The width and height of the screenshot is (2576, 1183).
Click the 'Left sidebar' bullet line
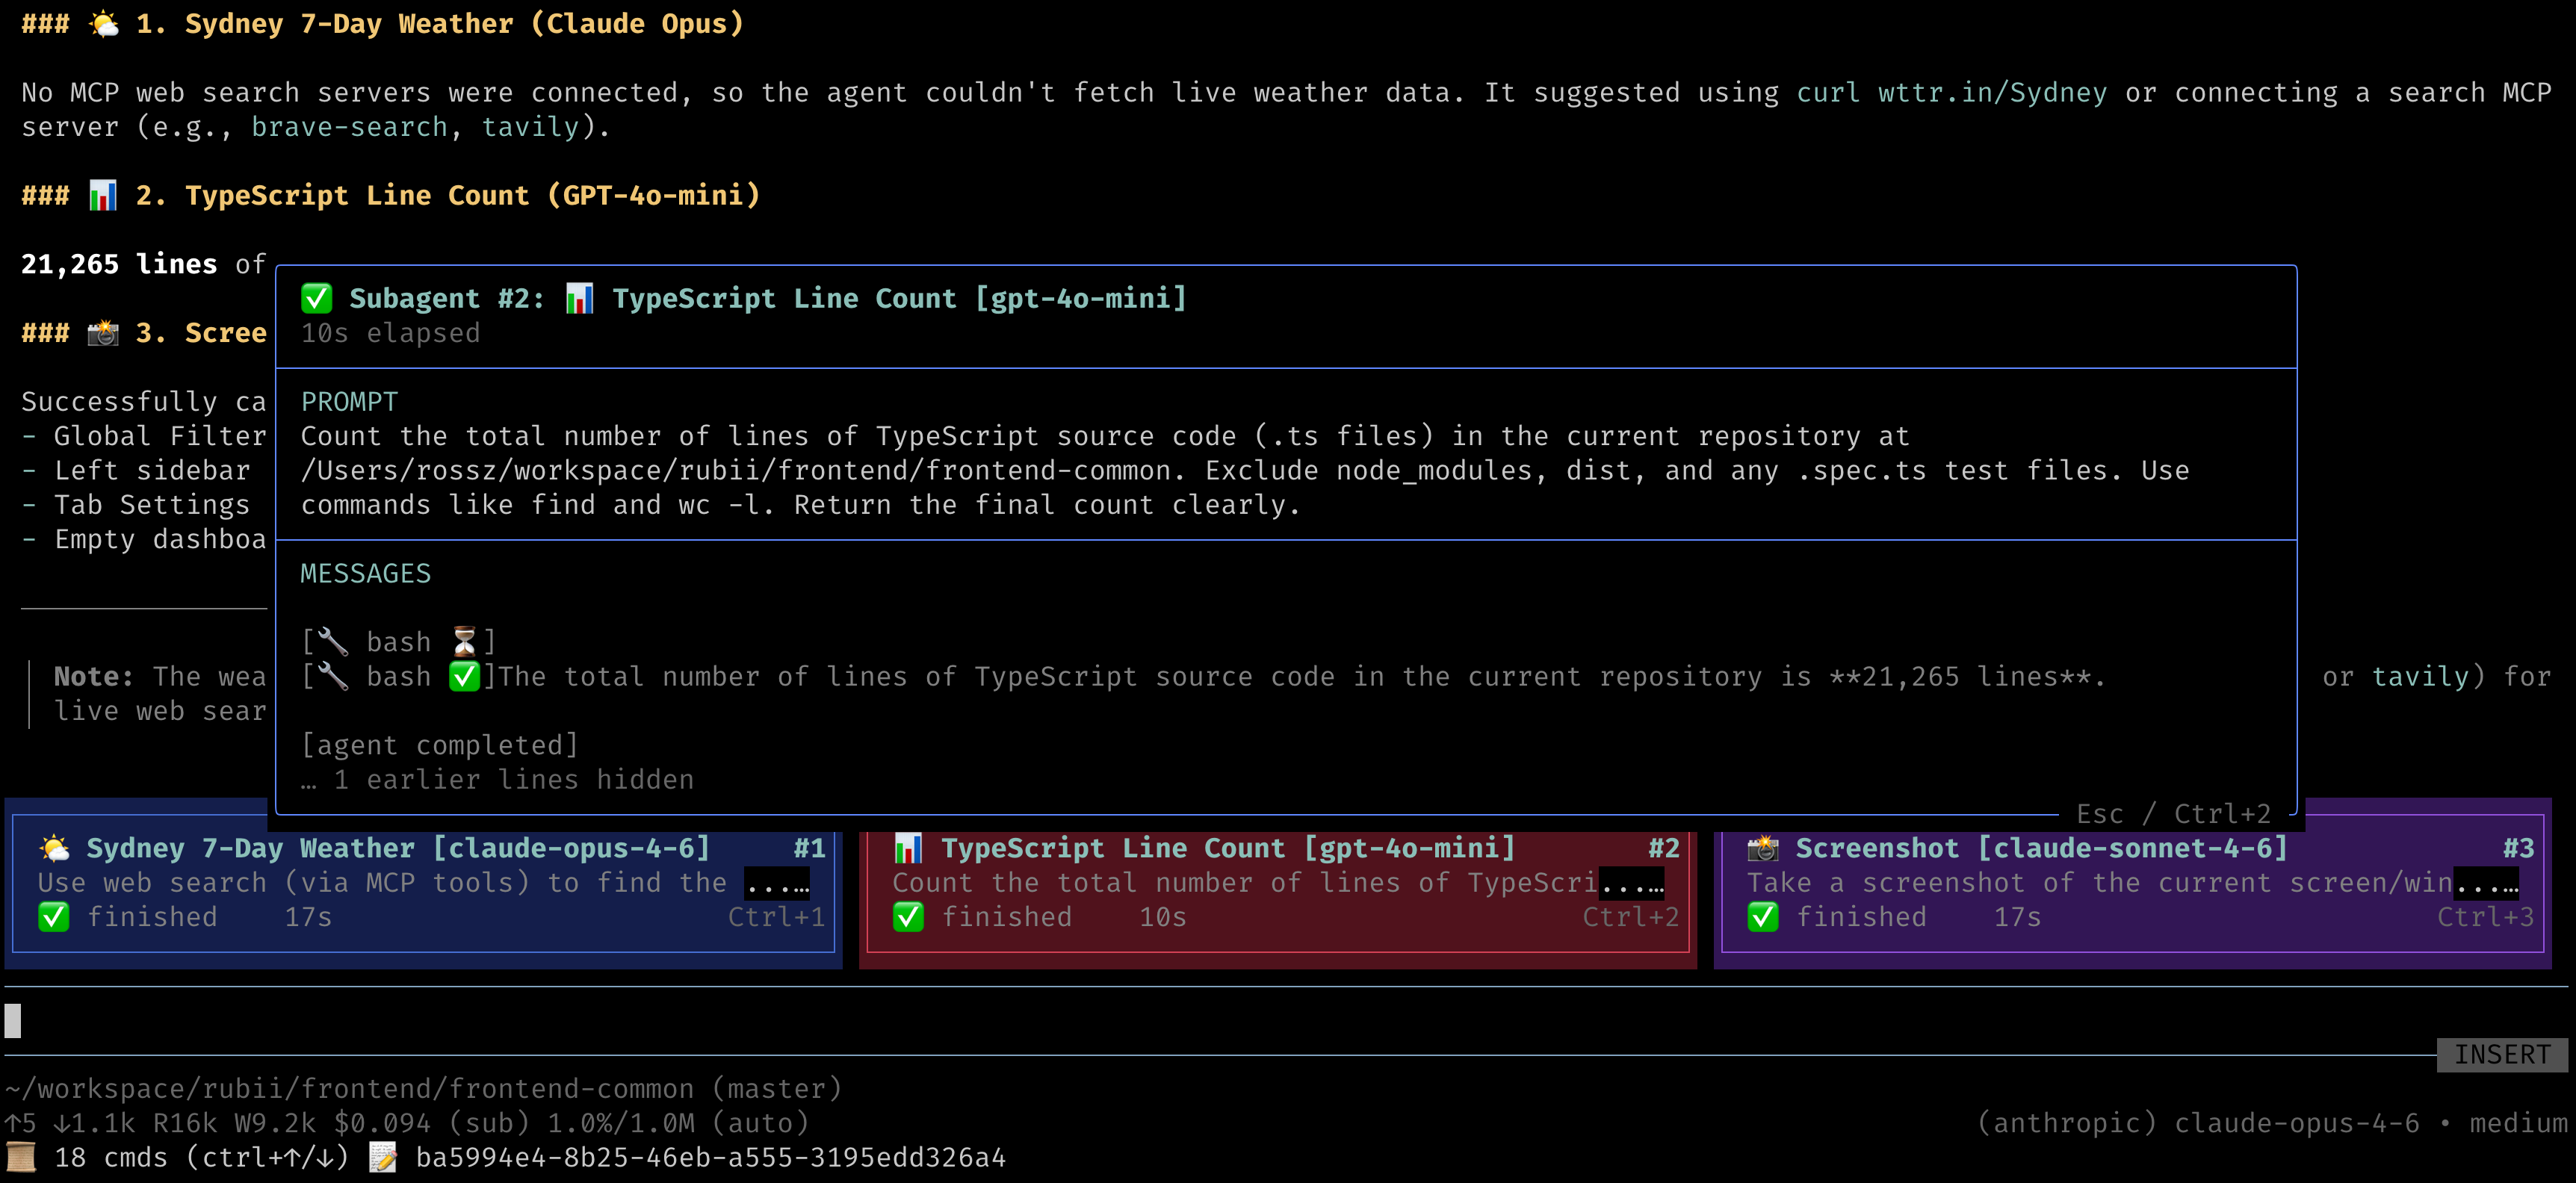(x=135, y=471)
